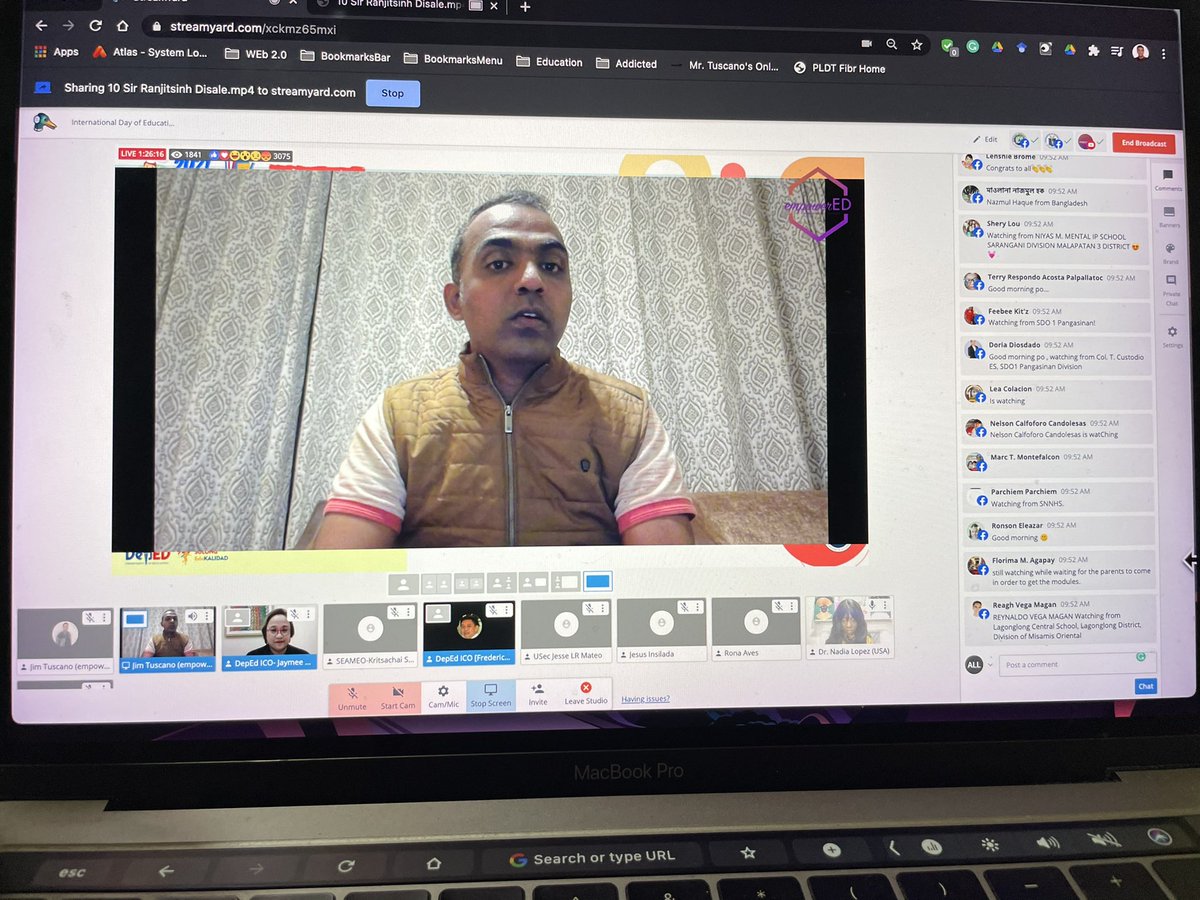This screenshot has width=1200, height=900.
Task: Select Doria Diosdado's comment
Action: click(x=1055, y=355)
